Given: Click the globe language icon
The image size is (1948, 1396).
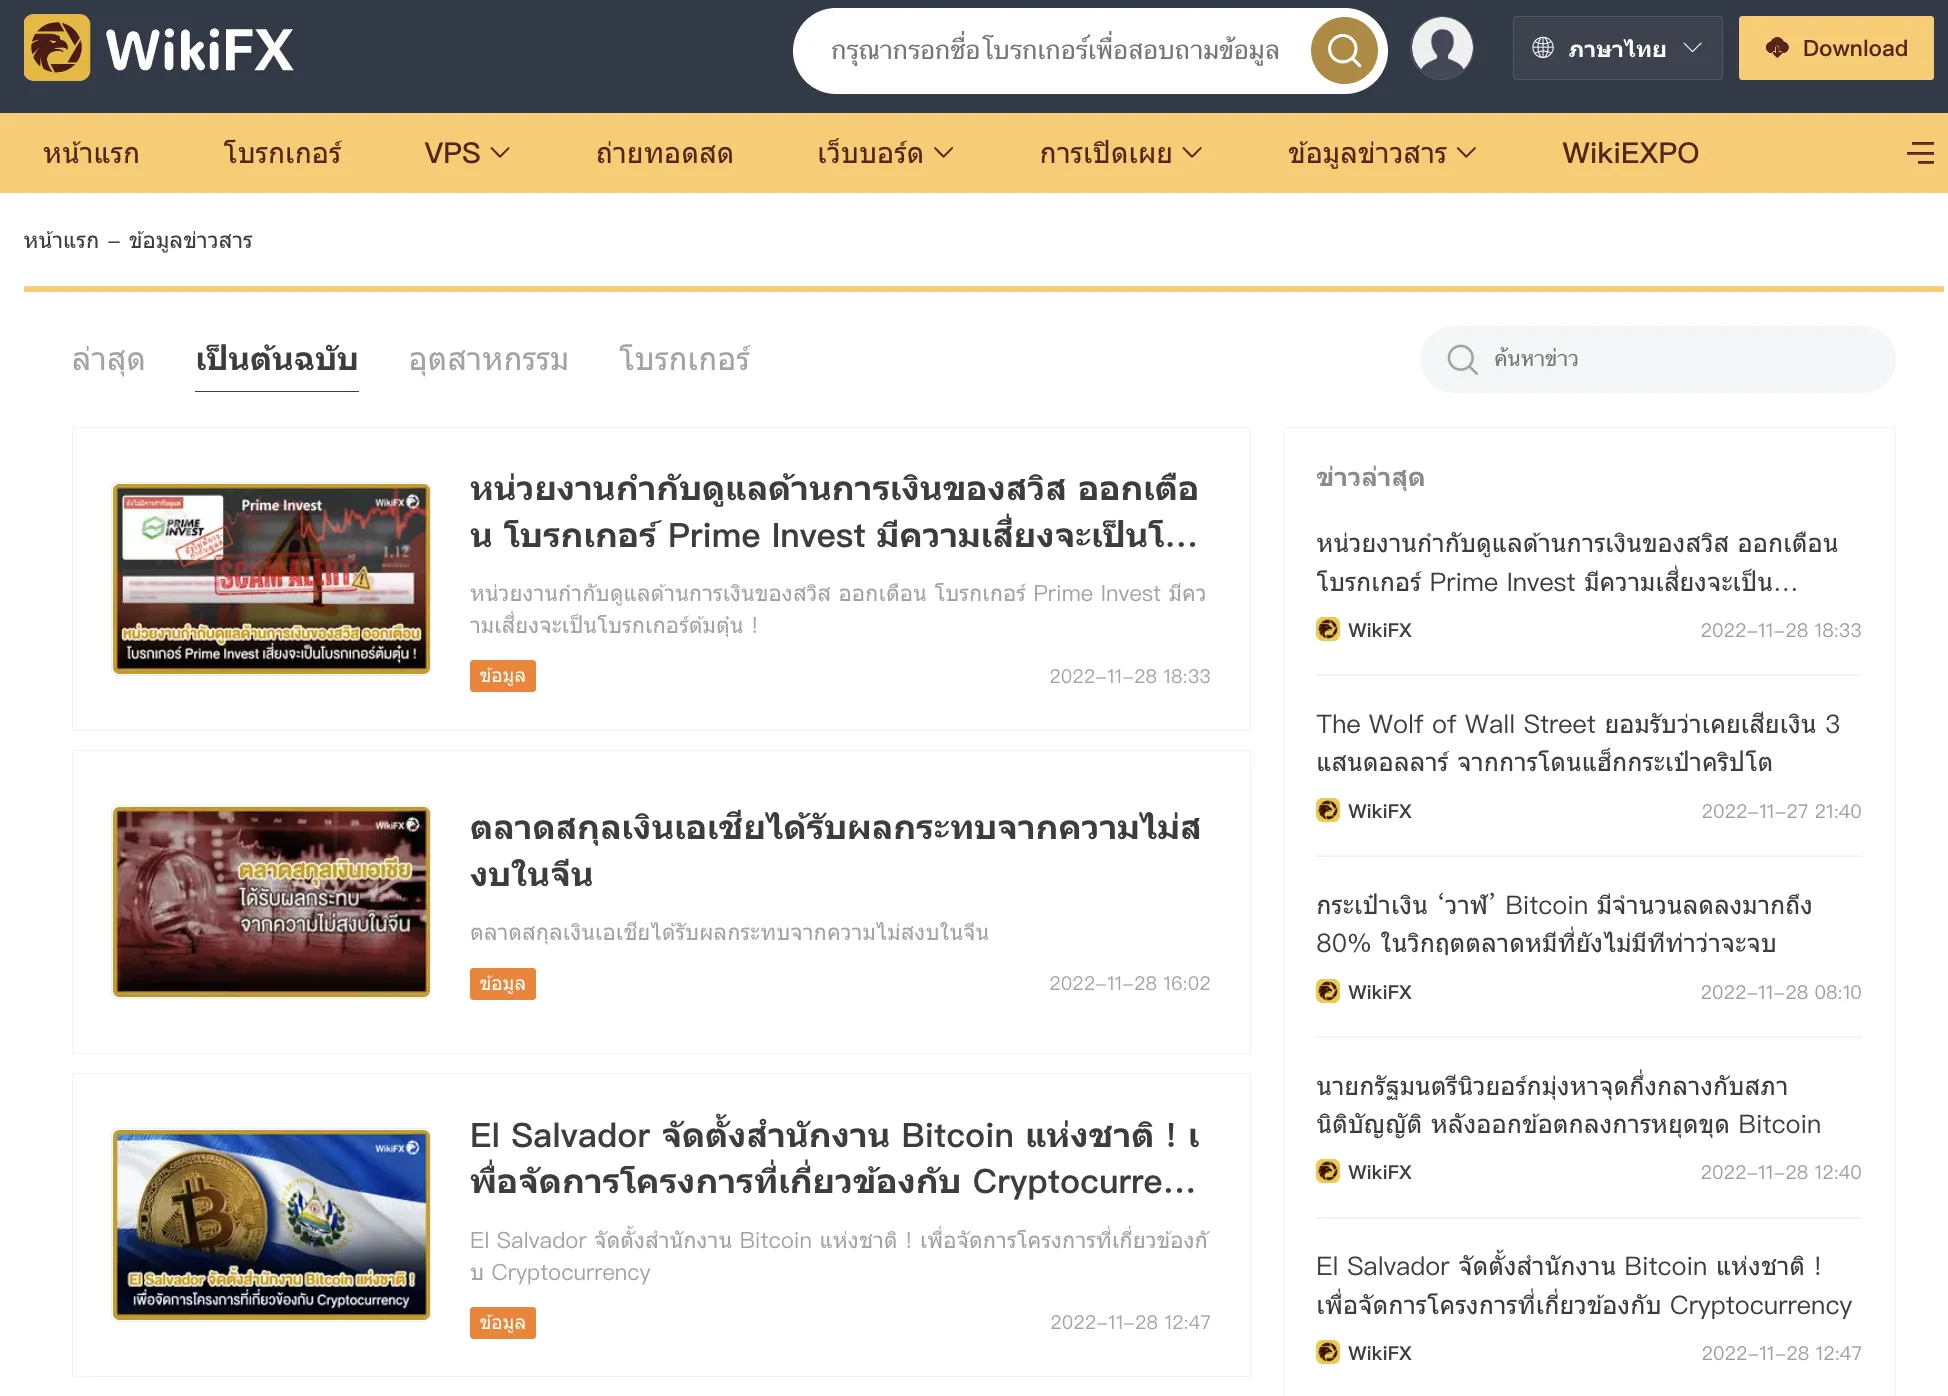Looking at the screenshot, I should [1543, 48].
